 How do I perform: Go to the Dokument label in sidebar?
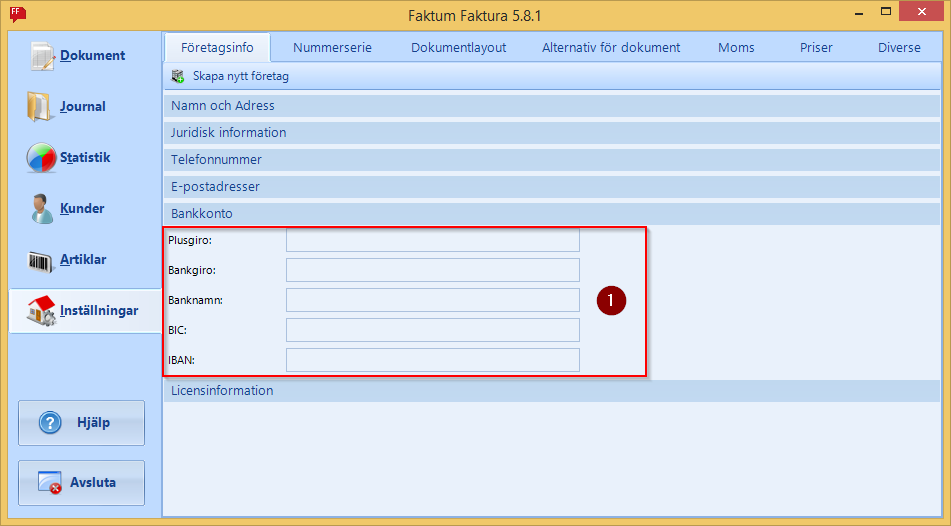click(93, 56)
